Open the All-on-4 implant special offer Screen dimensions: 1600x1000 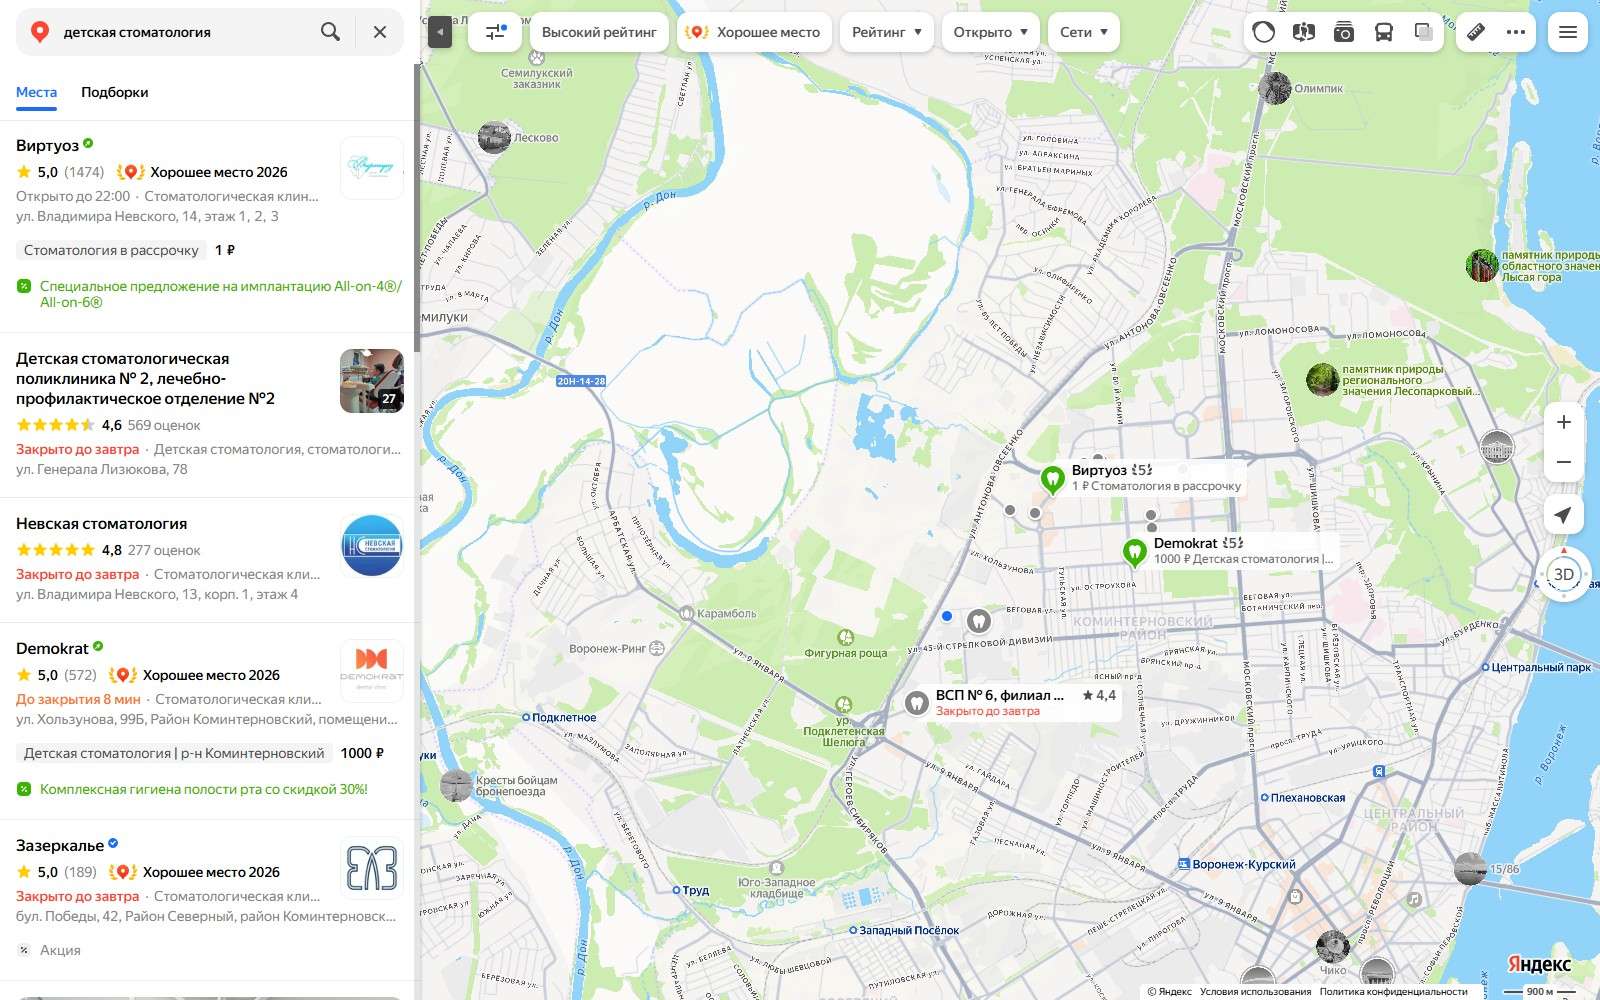pos(220,294)
